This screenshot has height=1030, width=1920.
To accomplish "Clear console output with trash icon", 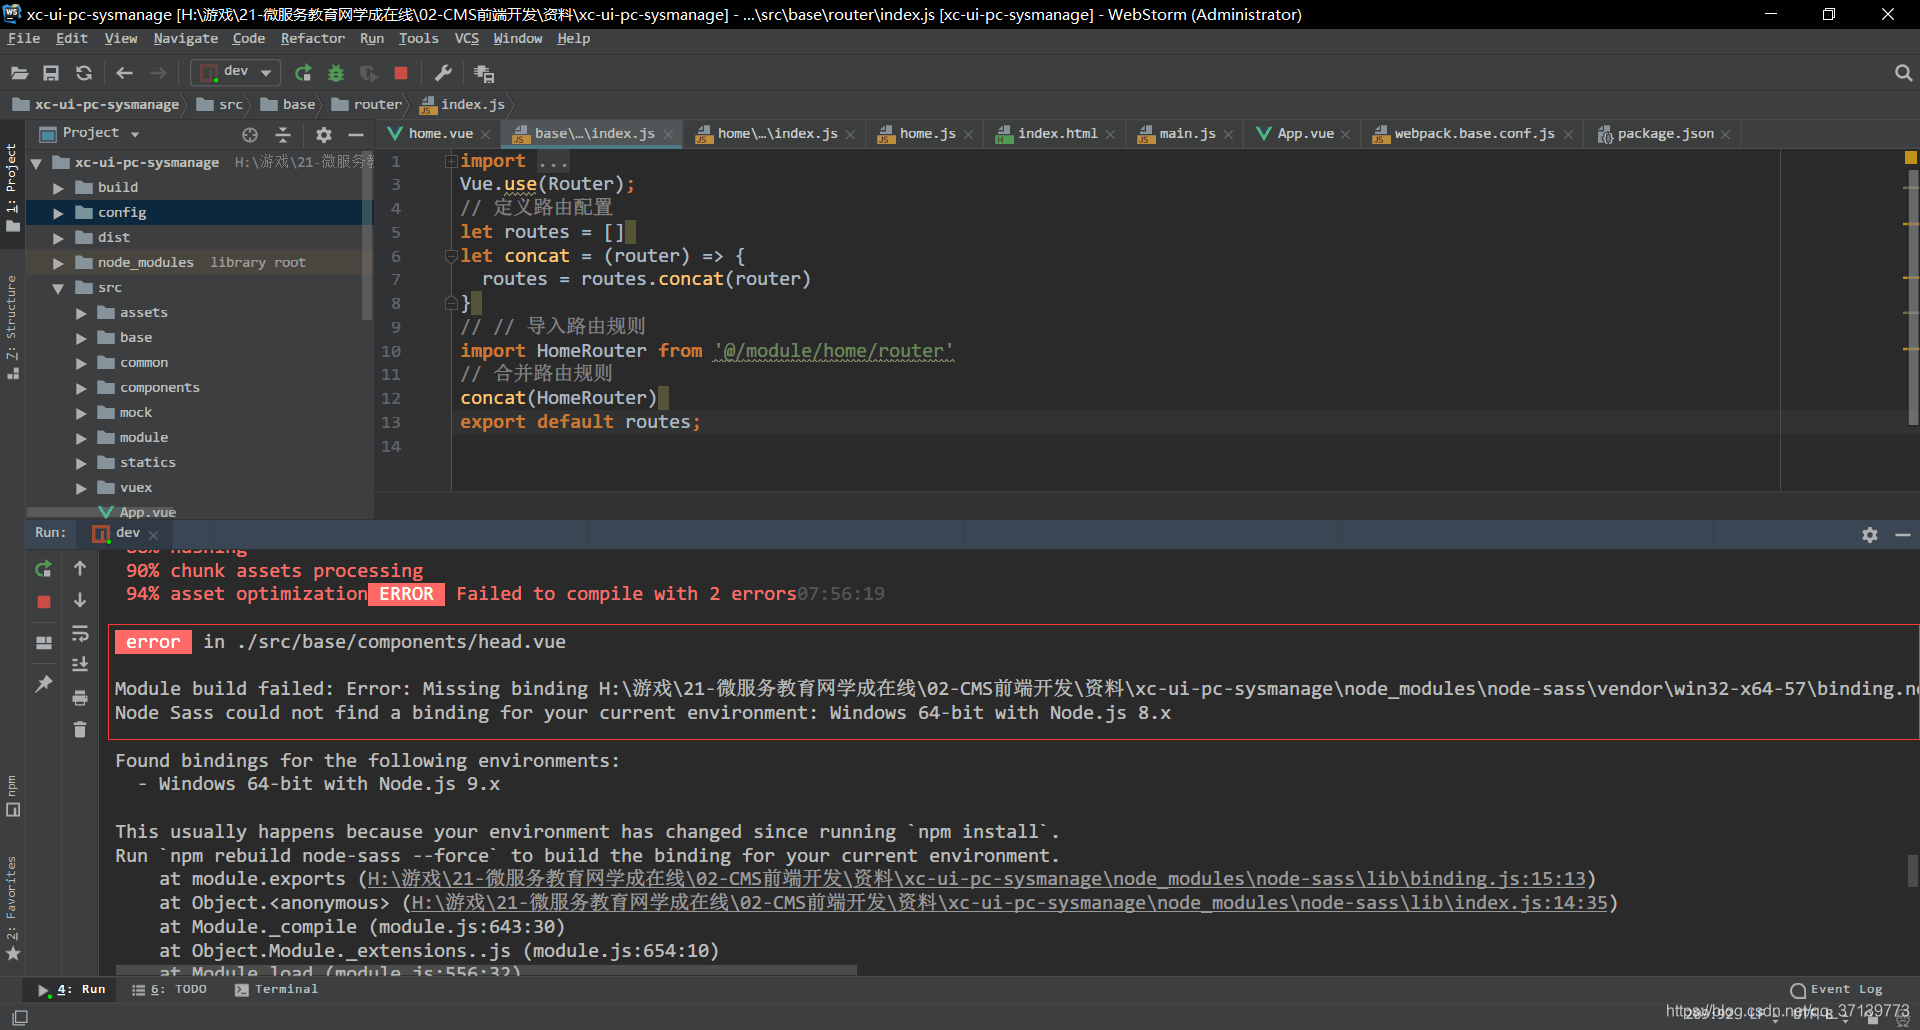I will 80,731.
